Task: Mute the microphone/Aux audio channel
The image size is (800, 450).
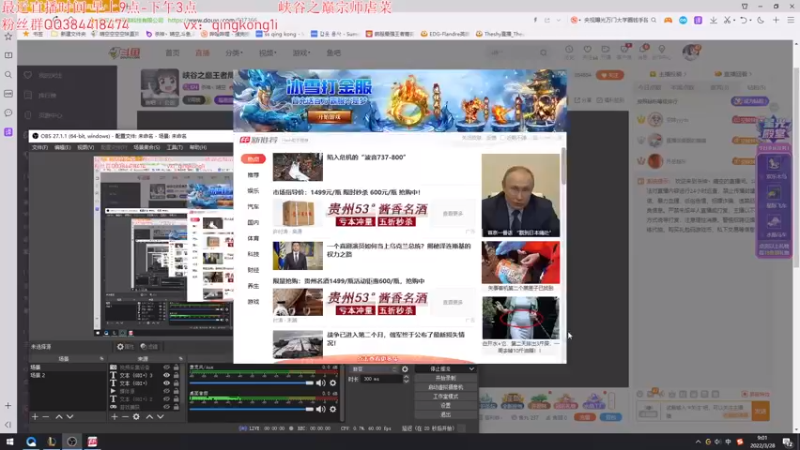Action: point(320,383)
